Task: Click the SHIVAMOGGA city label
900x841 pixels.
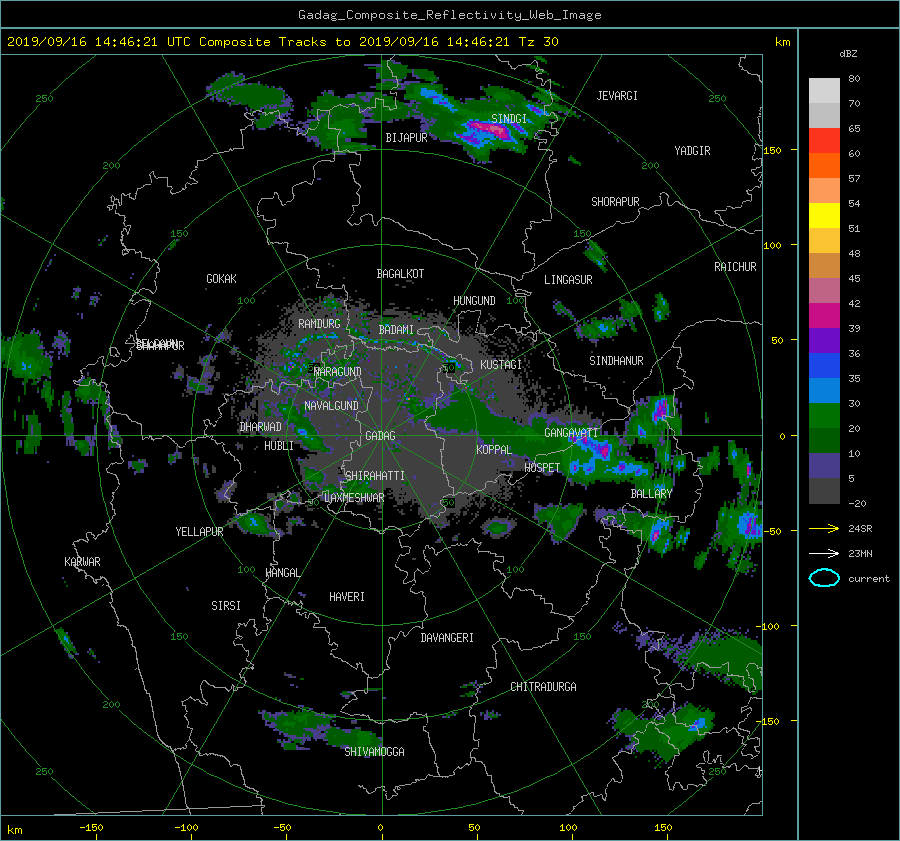Action: (374, 752)
